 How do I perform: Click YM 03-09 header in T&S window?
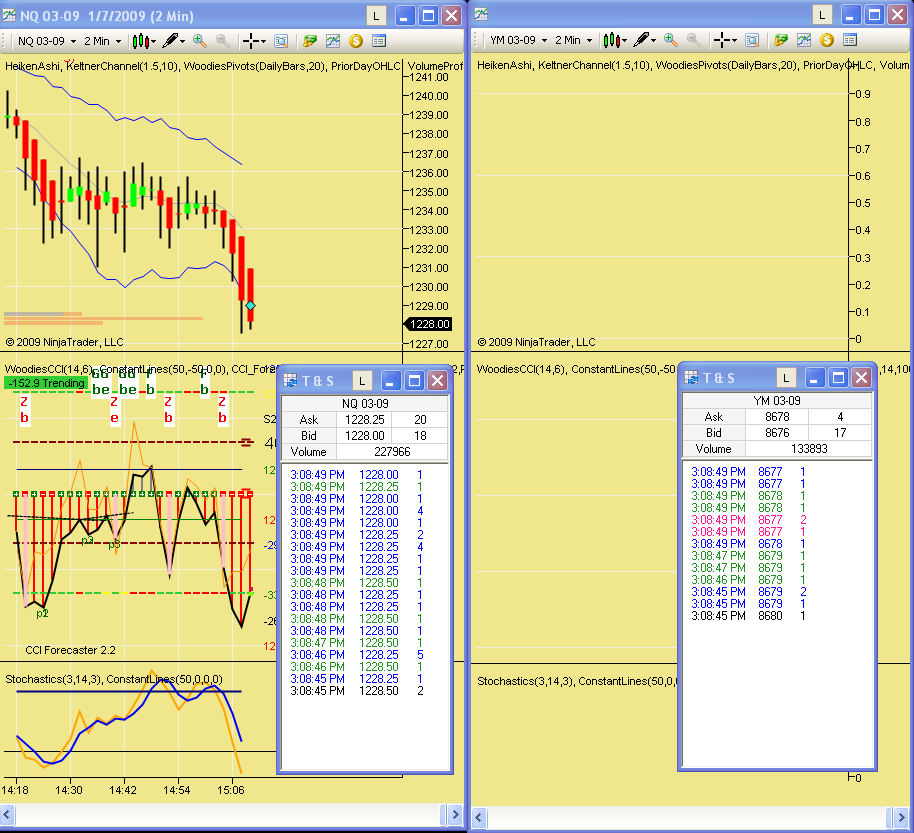(x=777, y=400)
